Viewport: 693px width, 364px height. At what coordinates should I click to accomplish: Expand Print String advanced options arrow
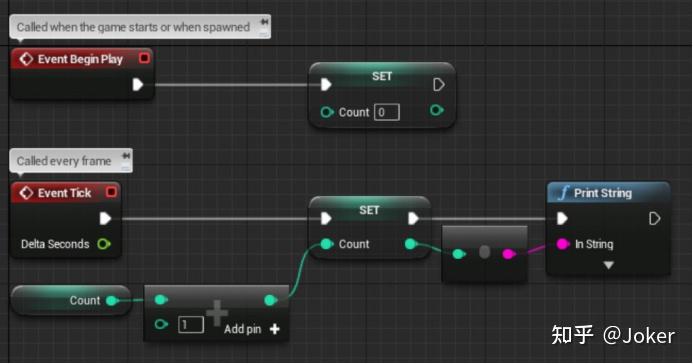(609, 265)
